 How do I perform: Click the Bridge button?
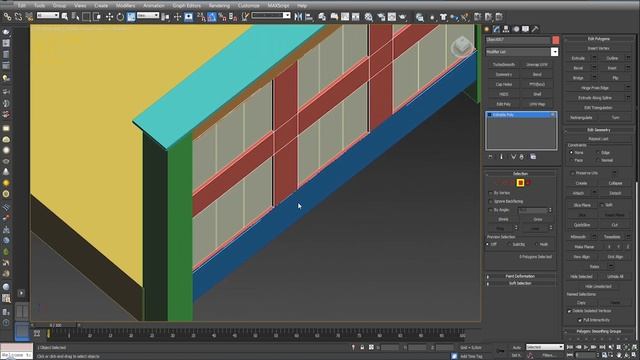pyautogui.click(x=578, y=78)
